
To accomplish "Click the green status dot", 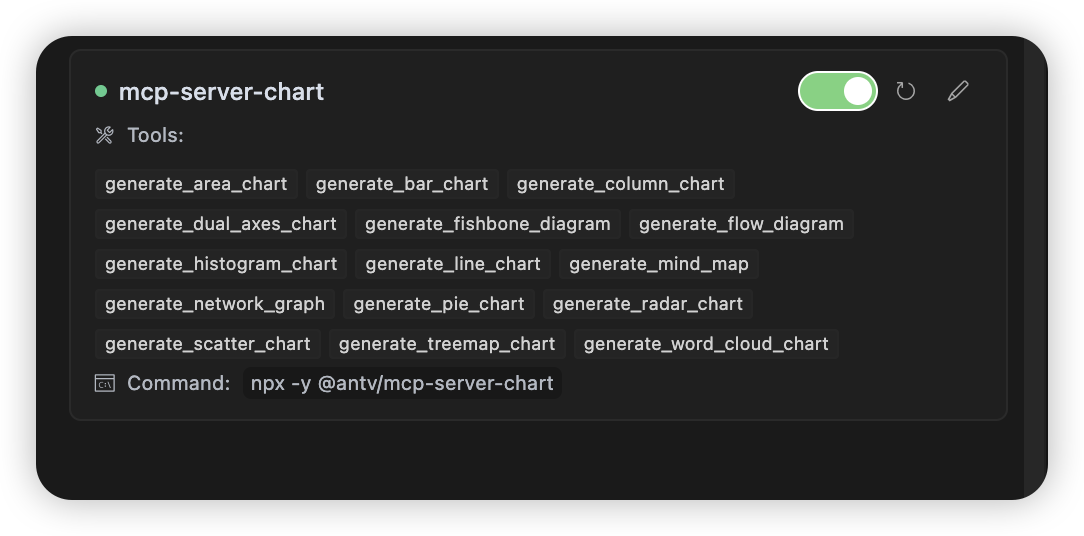I will coord(101,91).
